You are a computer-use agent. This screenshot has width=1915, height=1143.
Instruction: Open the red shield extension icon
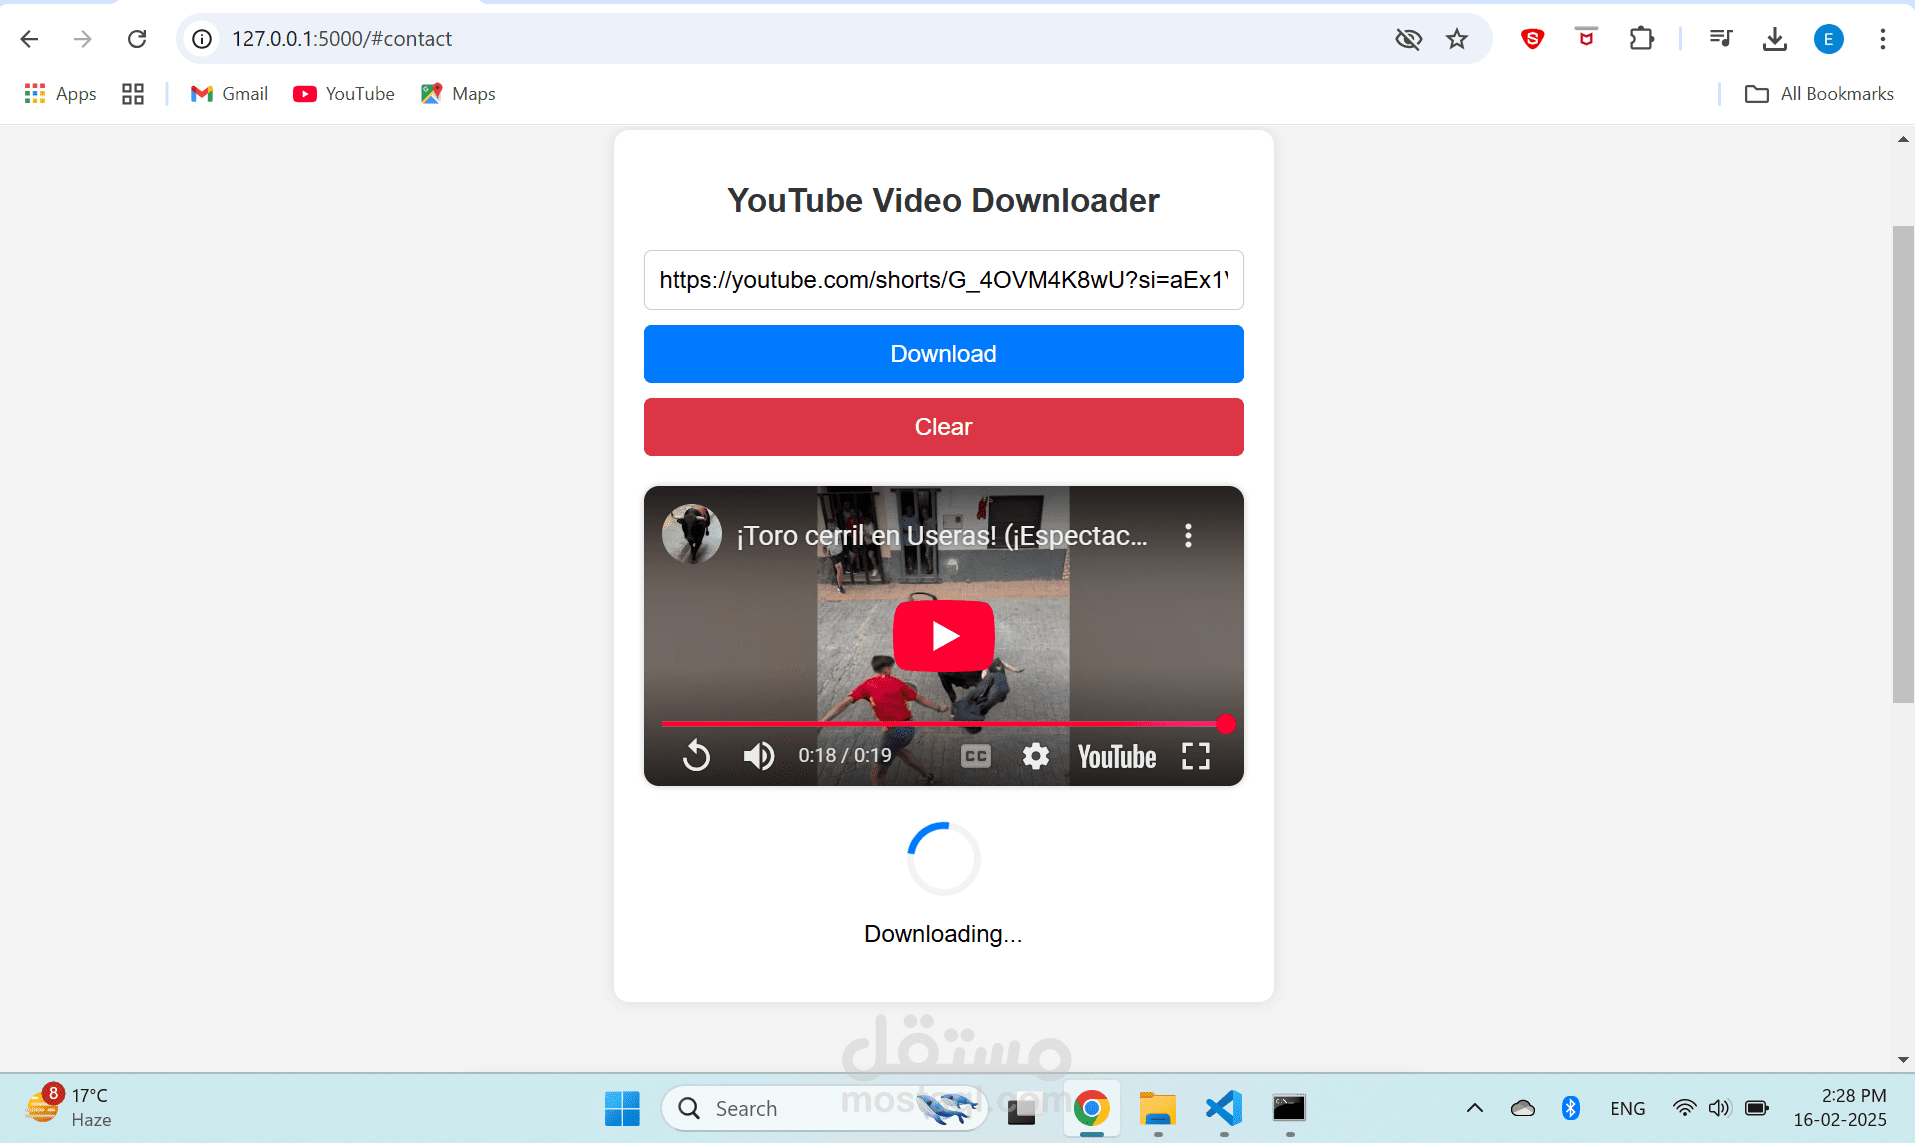(1532, 39)
